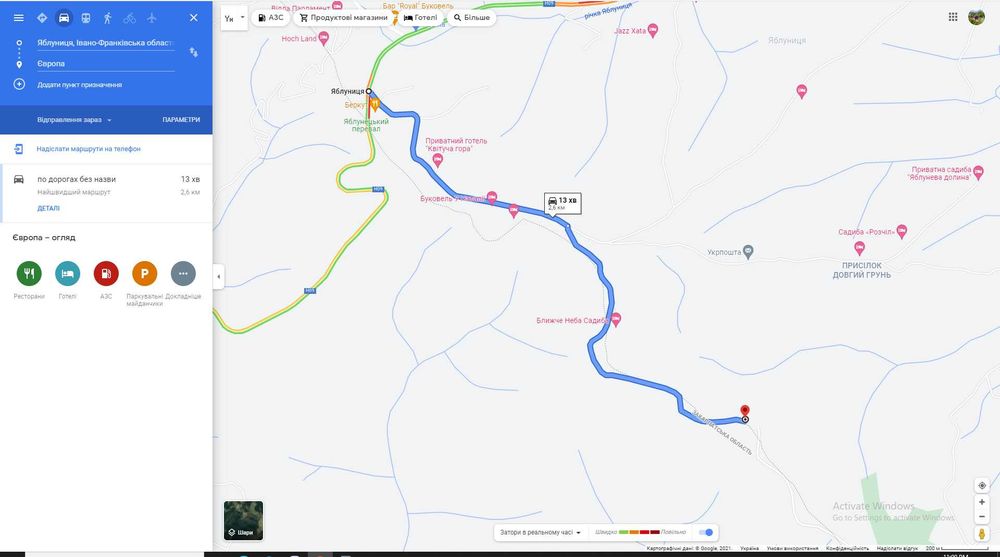Screen dimensions: 1000x557
Task: Select flight travel mode
Action: pyautogui.click(x=152, y=18)
